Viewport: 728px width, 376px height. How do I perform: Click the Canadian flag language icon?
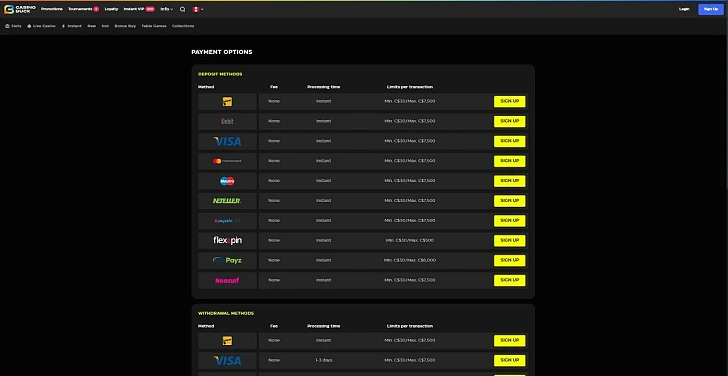(195, 9)
